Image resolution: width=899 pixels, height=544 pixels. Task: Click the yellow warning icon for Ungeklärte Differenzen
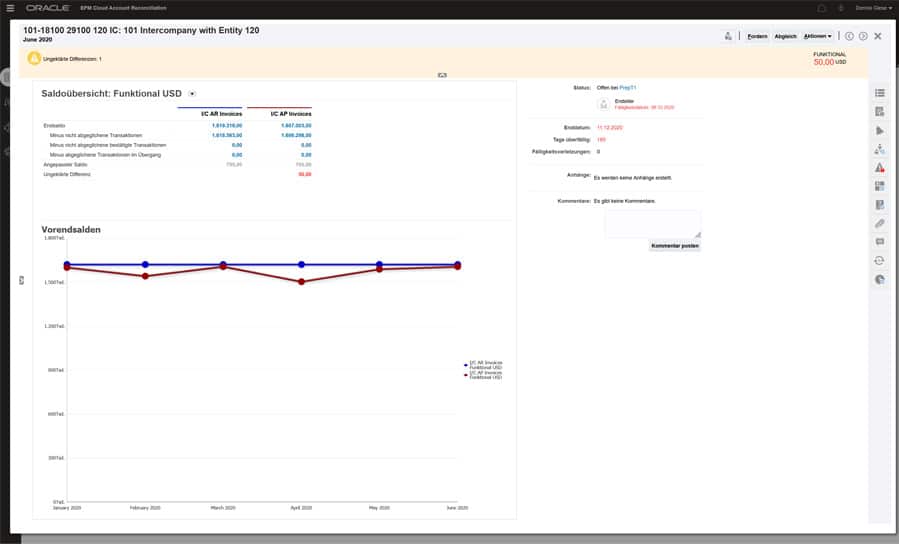click(34, 58)
